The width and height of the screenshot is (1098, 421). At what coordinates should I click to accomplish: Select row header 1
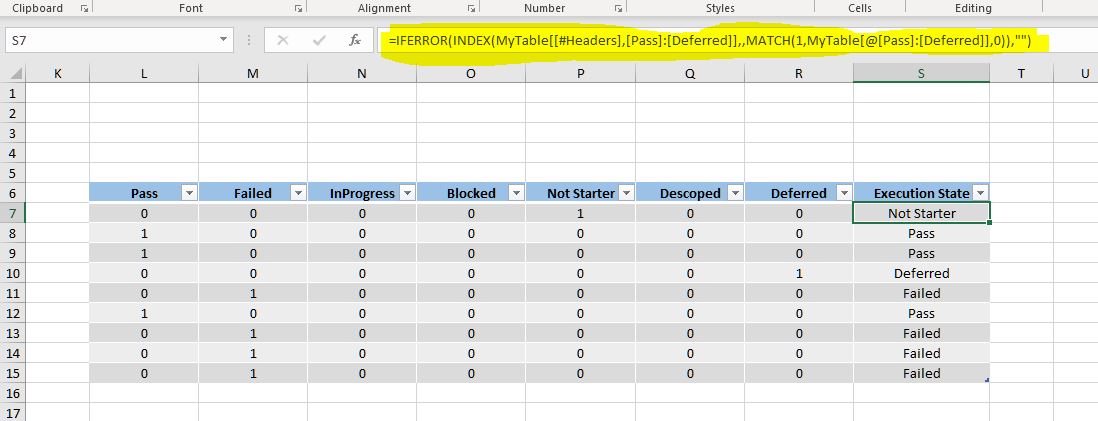[13, 93]
